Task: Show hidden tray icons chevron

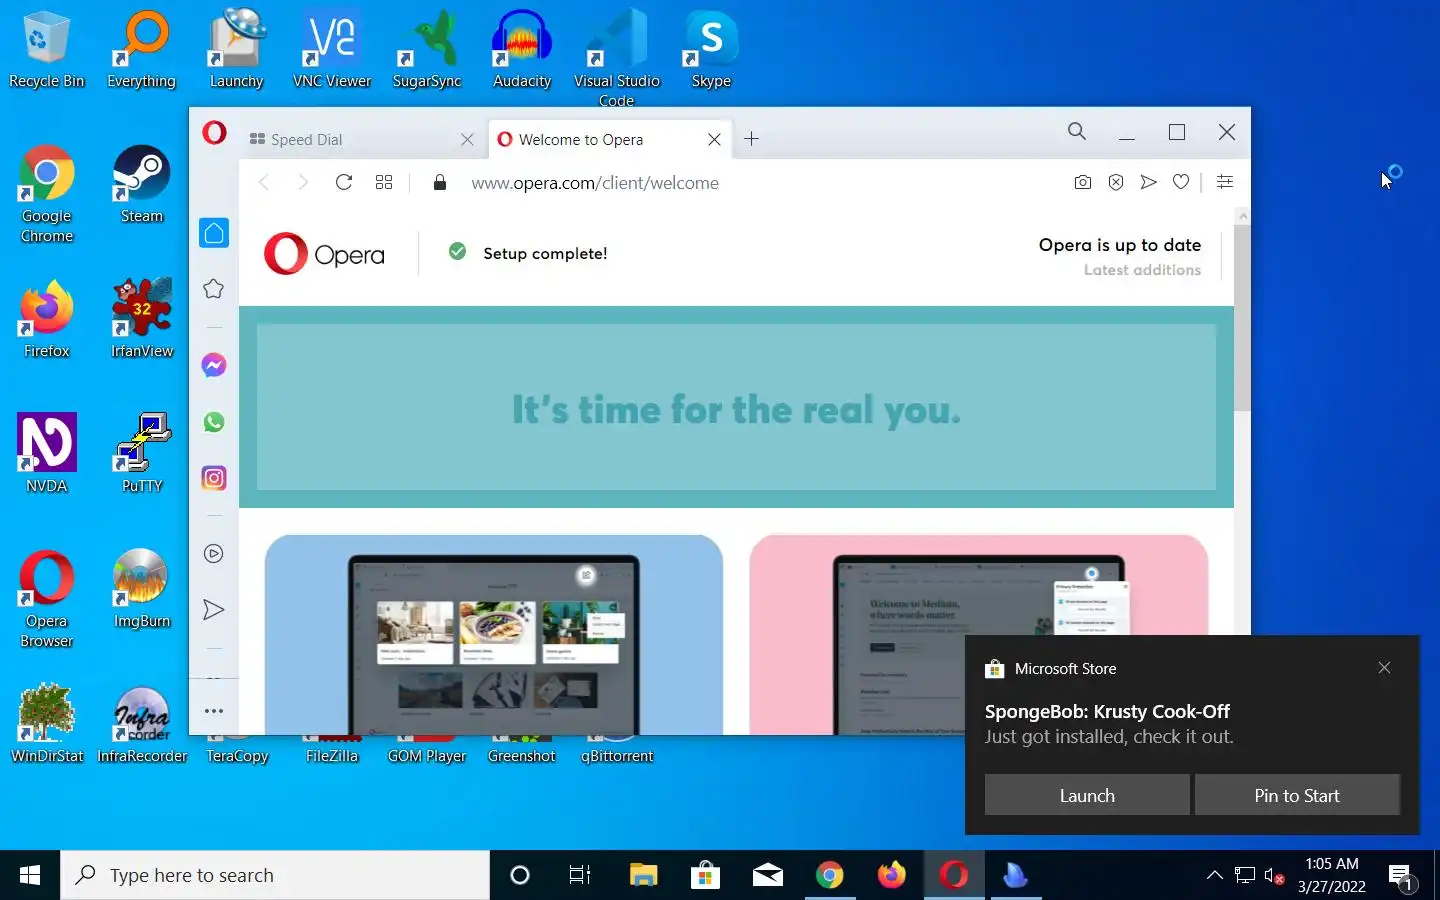Action: pos(1215,875)
